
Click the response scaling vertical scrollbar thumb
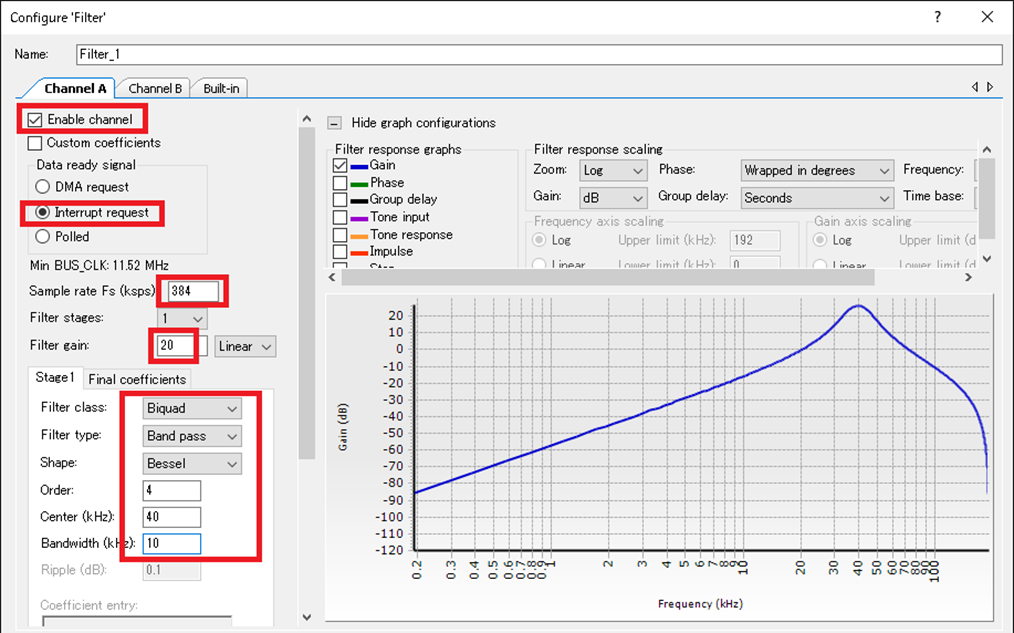point(987,199)
